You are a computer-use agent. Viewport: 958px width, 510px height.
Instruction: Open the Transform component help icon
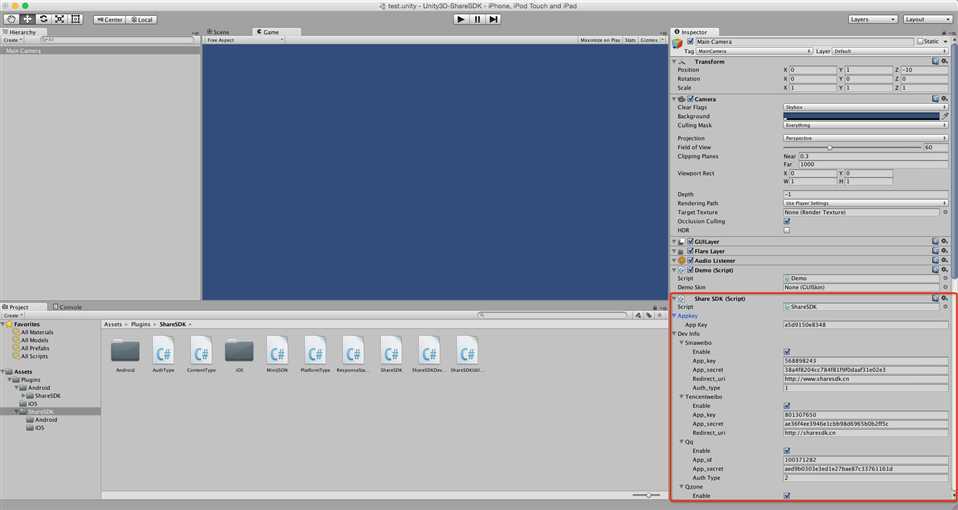click(935, 62)
